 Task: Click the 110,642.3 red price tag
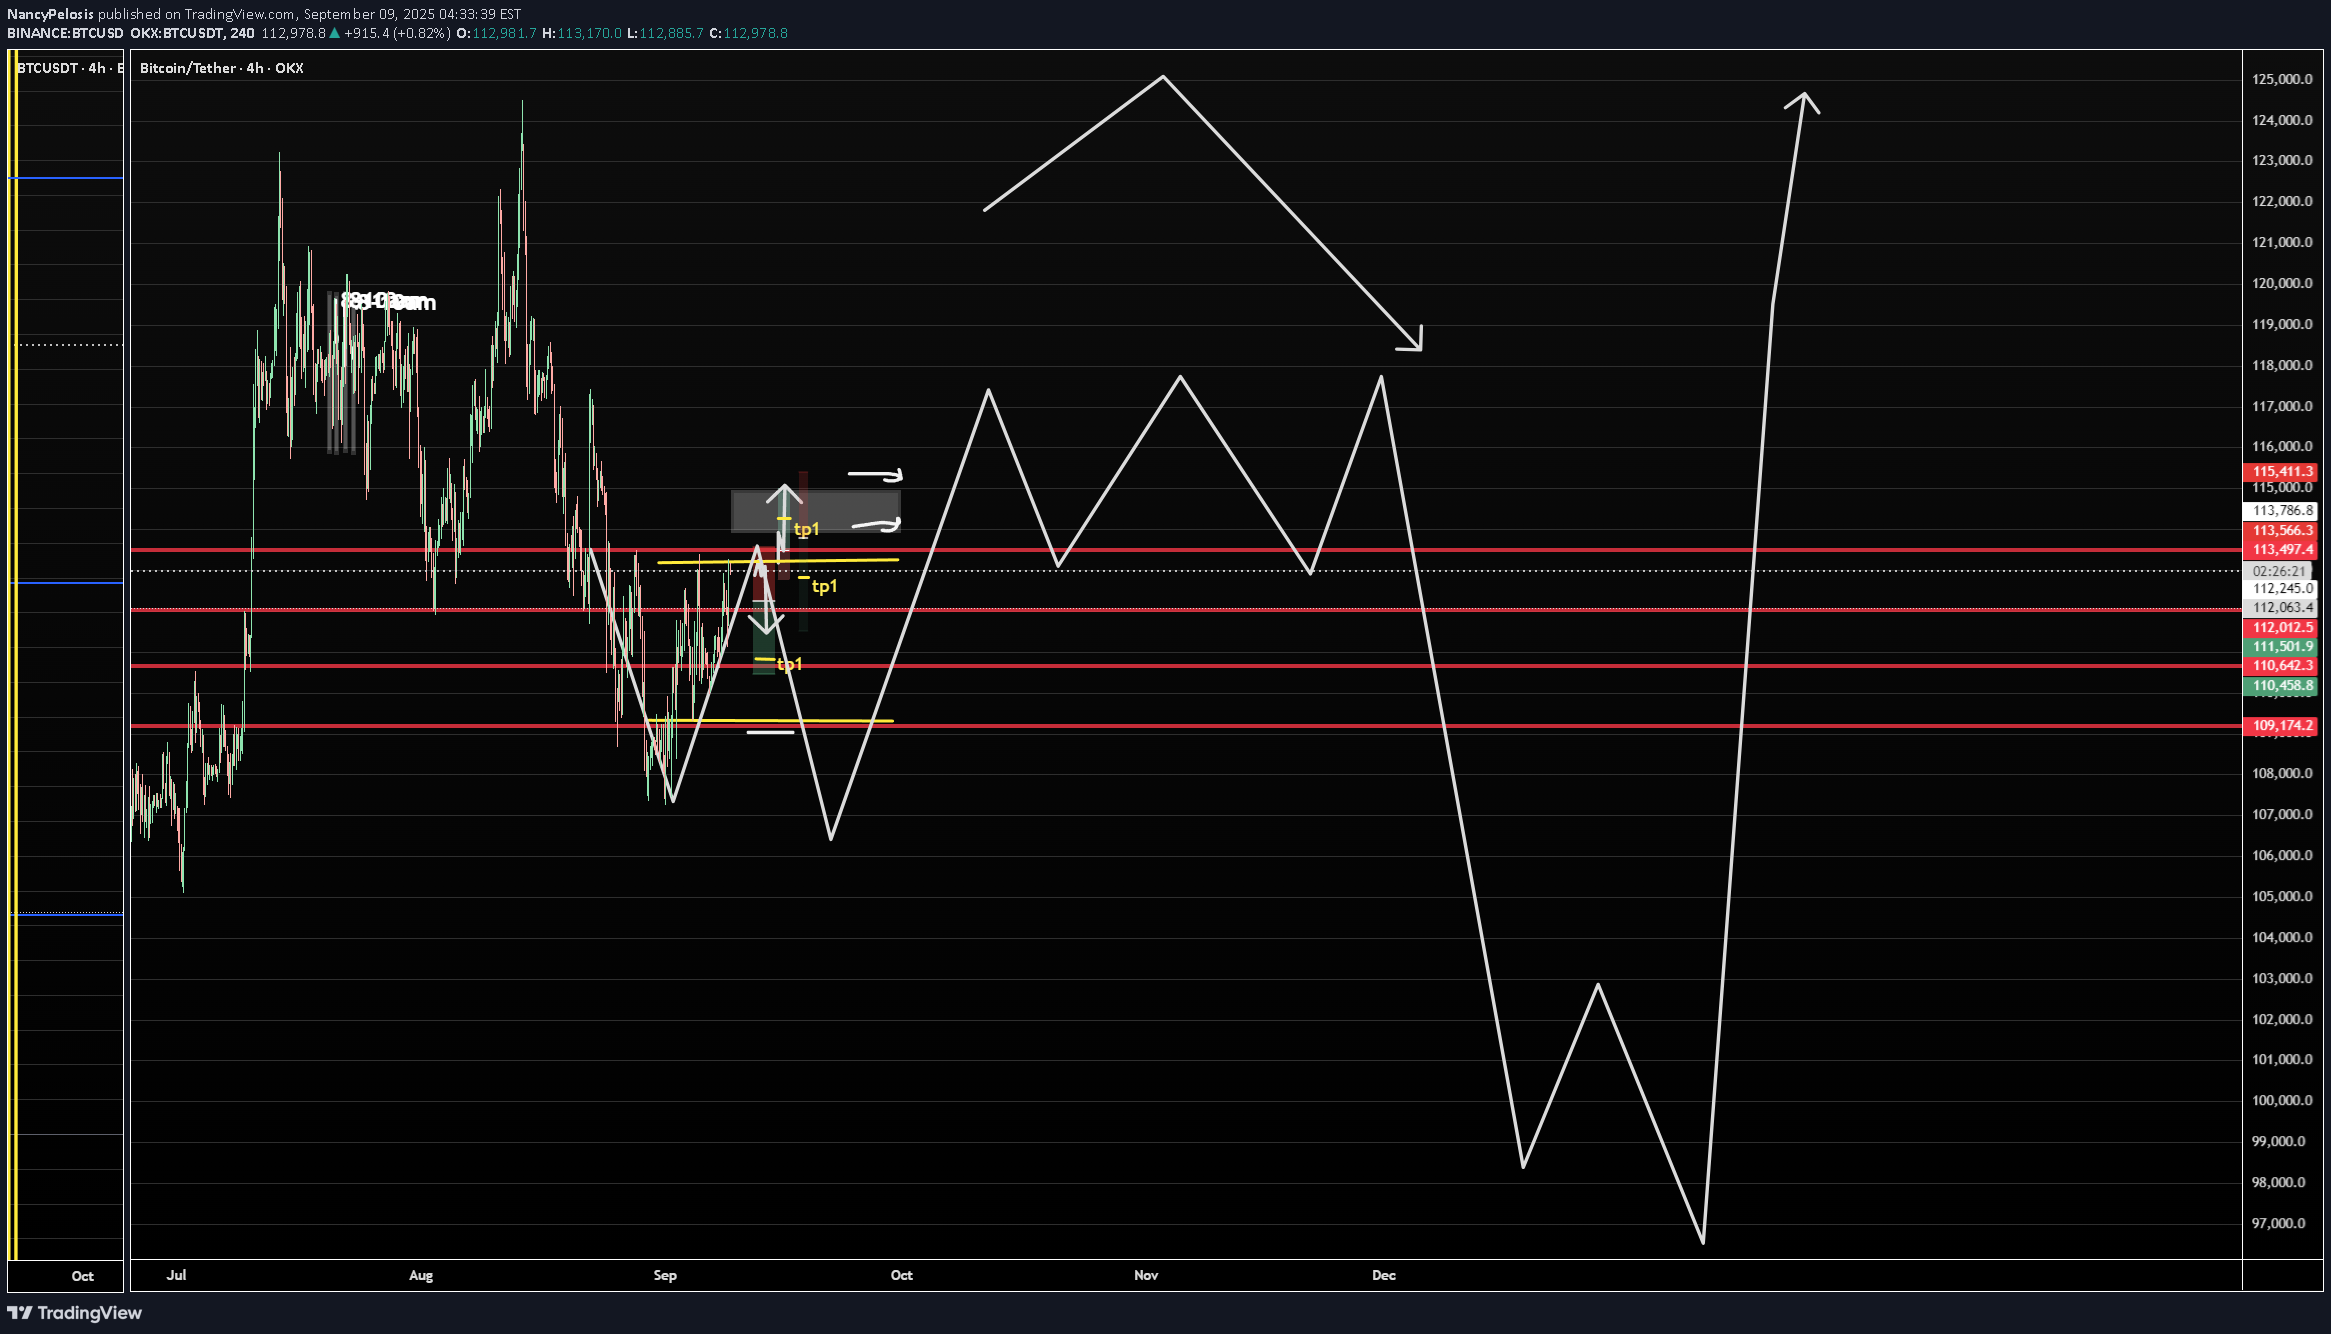coord(2281,666)
